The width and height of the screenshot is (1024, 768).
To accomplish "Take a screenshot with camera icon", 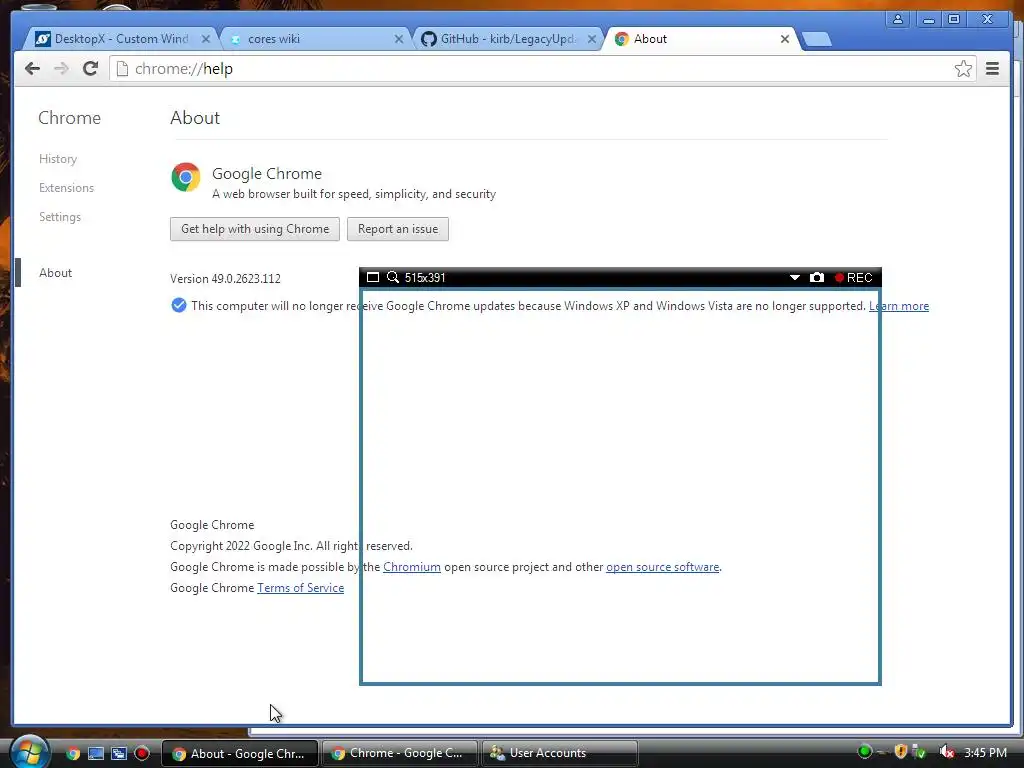I will (816, 278).
